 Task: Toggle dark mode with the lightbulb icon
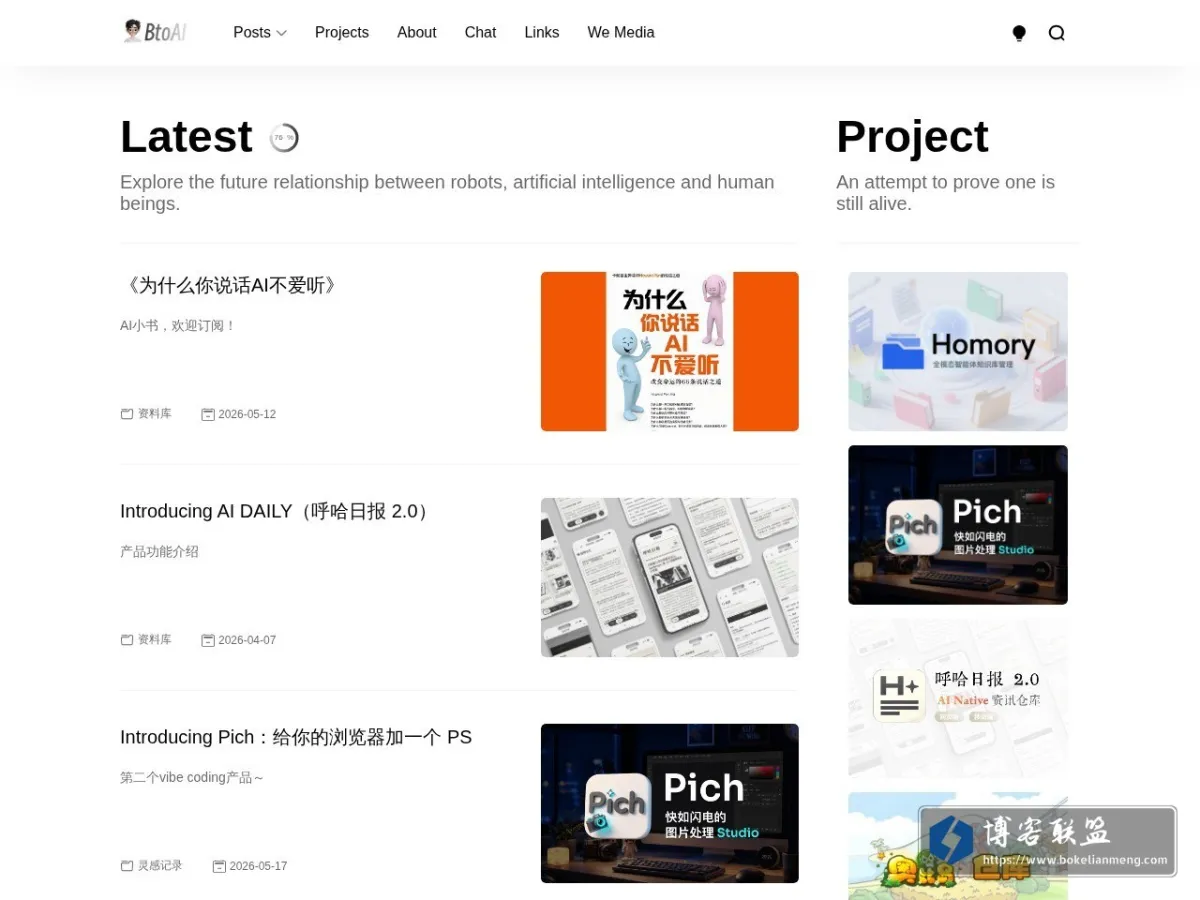[x=1019, y=33]
